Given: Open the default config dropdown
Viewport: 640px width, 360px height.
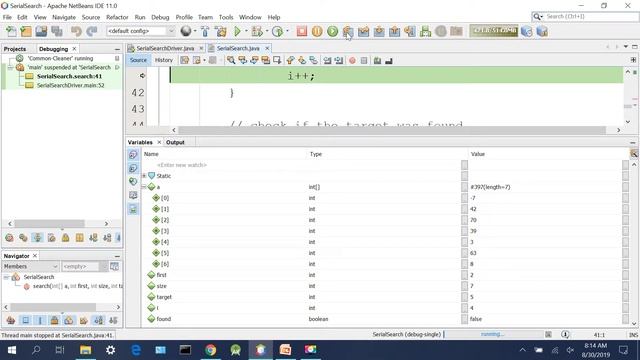Looking at the screenshot, I should pyautogui.click(x=141, y=31).
